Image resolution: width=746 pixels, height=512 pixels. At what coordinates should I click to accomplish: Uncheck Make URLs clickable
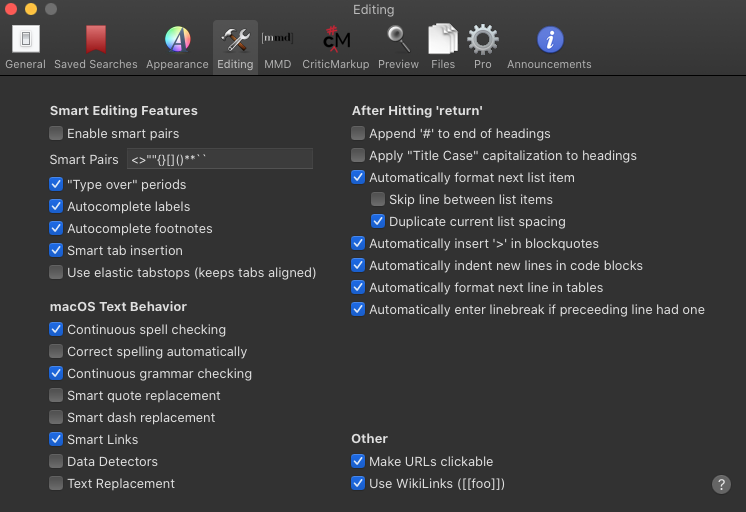point(359,462)
